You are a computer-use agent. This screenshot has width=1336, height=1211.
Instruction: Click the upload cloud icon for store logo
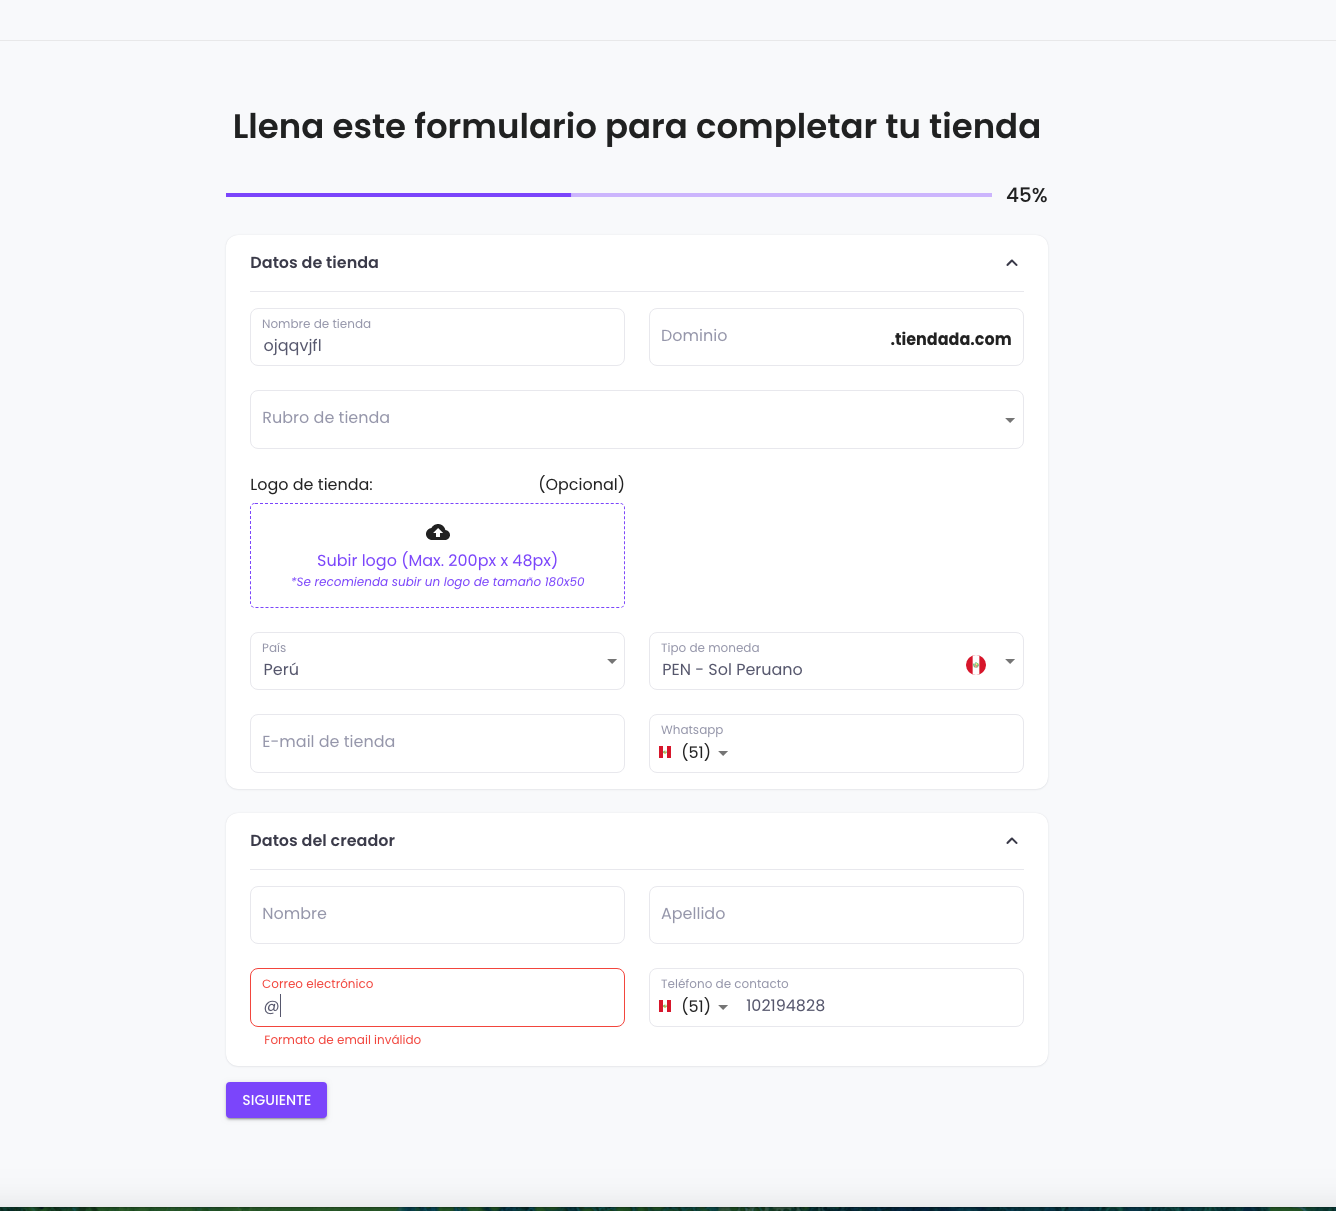tap(437, 531)
